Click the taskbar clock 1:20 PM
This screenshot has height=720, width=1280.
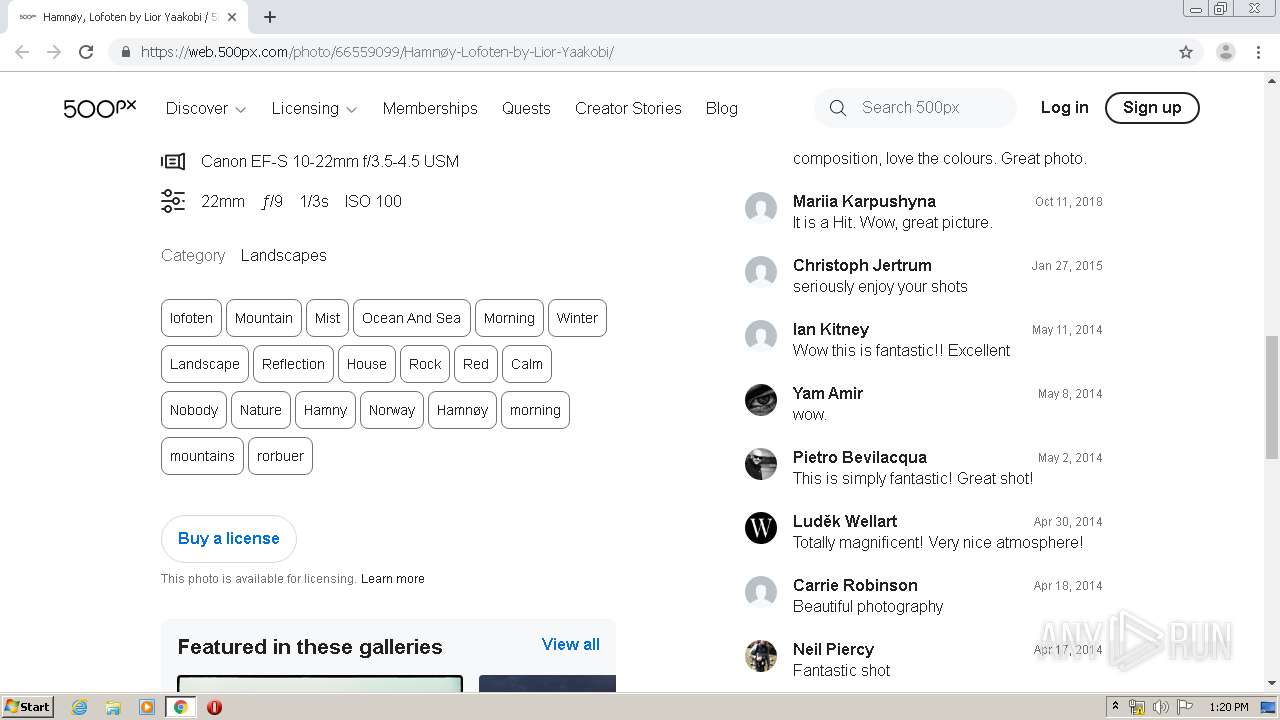pyautogui.click(x=1228, y=707)
